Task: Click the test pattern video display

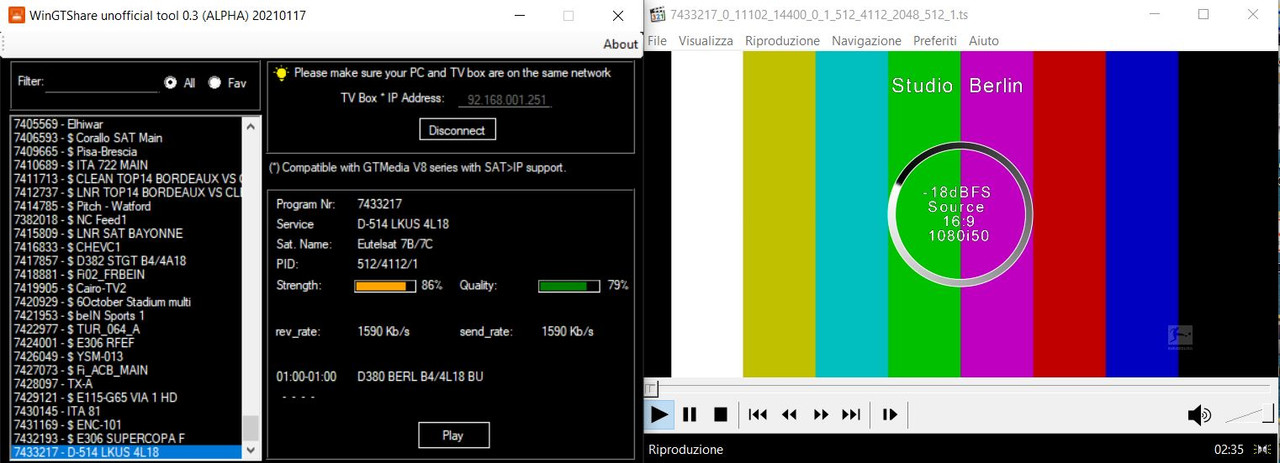Action: [960, 214]
